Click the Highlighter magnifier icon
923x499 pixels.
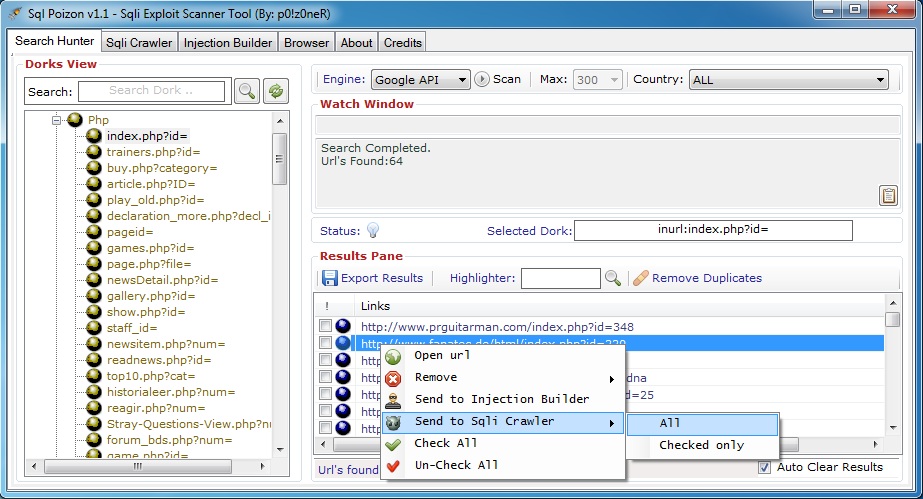coord(613,278)
